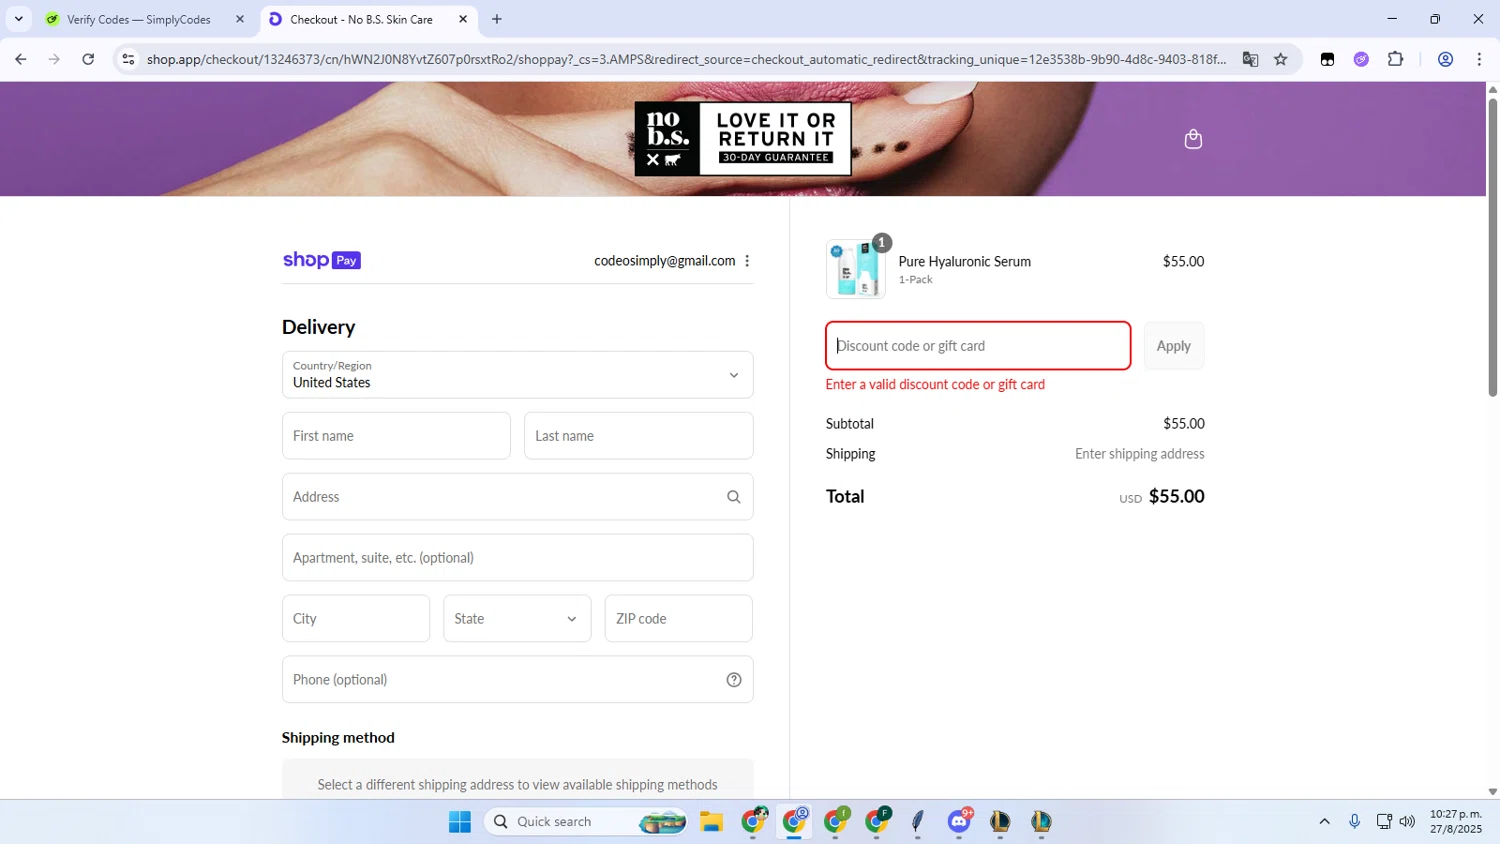Open the State dropdown
Screen dimensions: 1500x844
click(x=517, y=619)
